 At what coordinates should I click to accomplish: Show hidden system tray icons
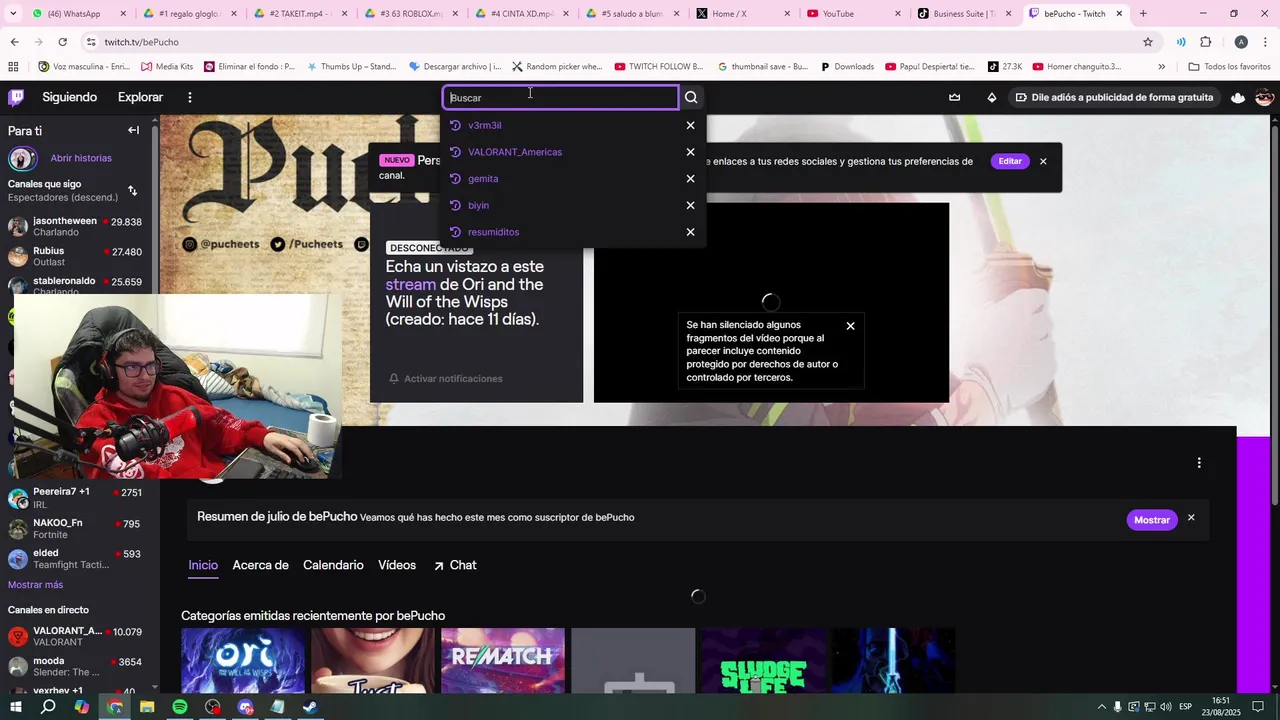pyautogui.click(x=1102, y=707)
